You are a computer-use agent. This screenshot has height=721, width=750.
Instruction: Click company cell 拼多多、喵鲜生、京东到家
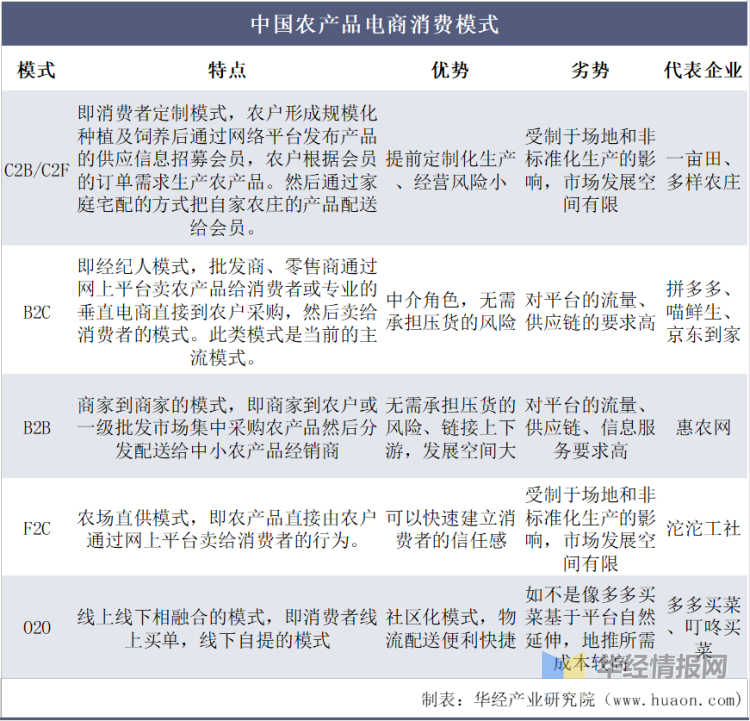(x=703, y=312)
